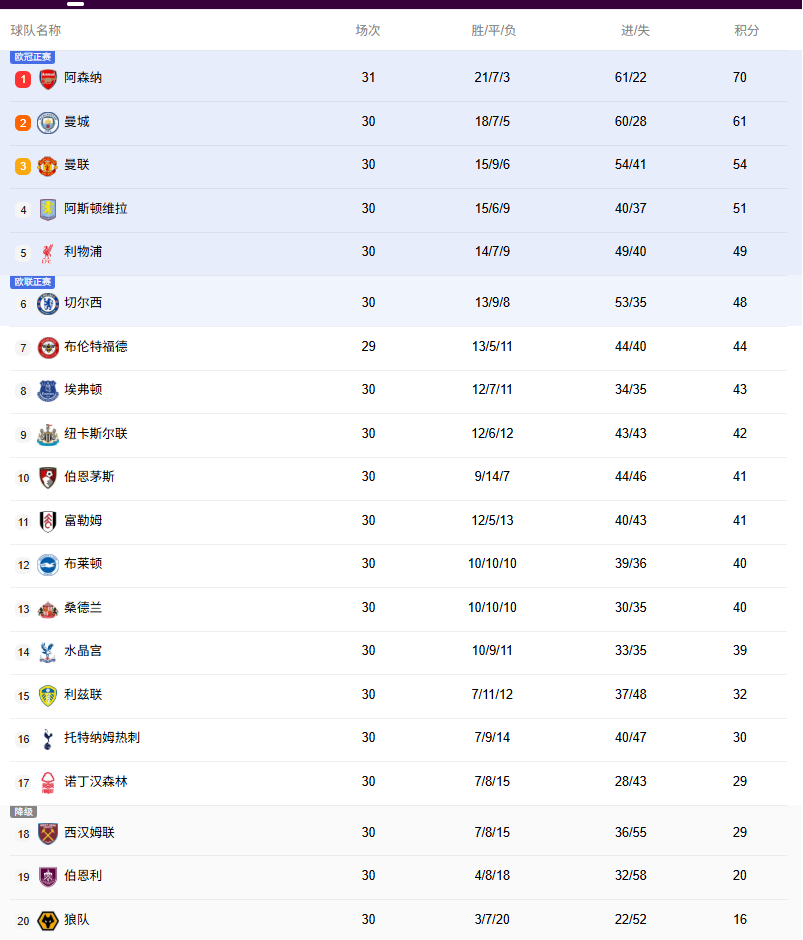803x940 pixels.
Task: Click the 胜/平/负 column header
Action: click(x=493, y=31)
